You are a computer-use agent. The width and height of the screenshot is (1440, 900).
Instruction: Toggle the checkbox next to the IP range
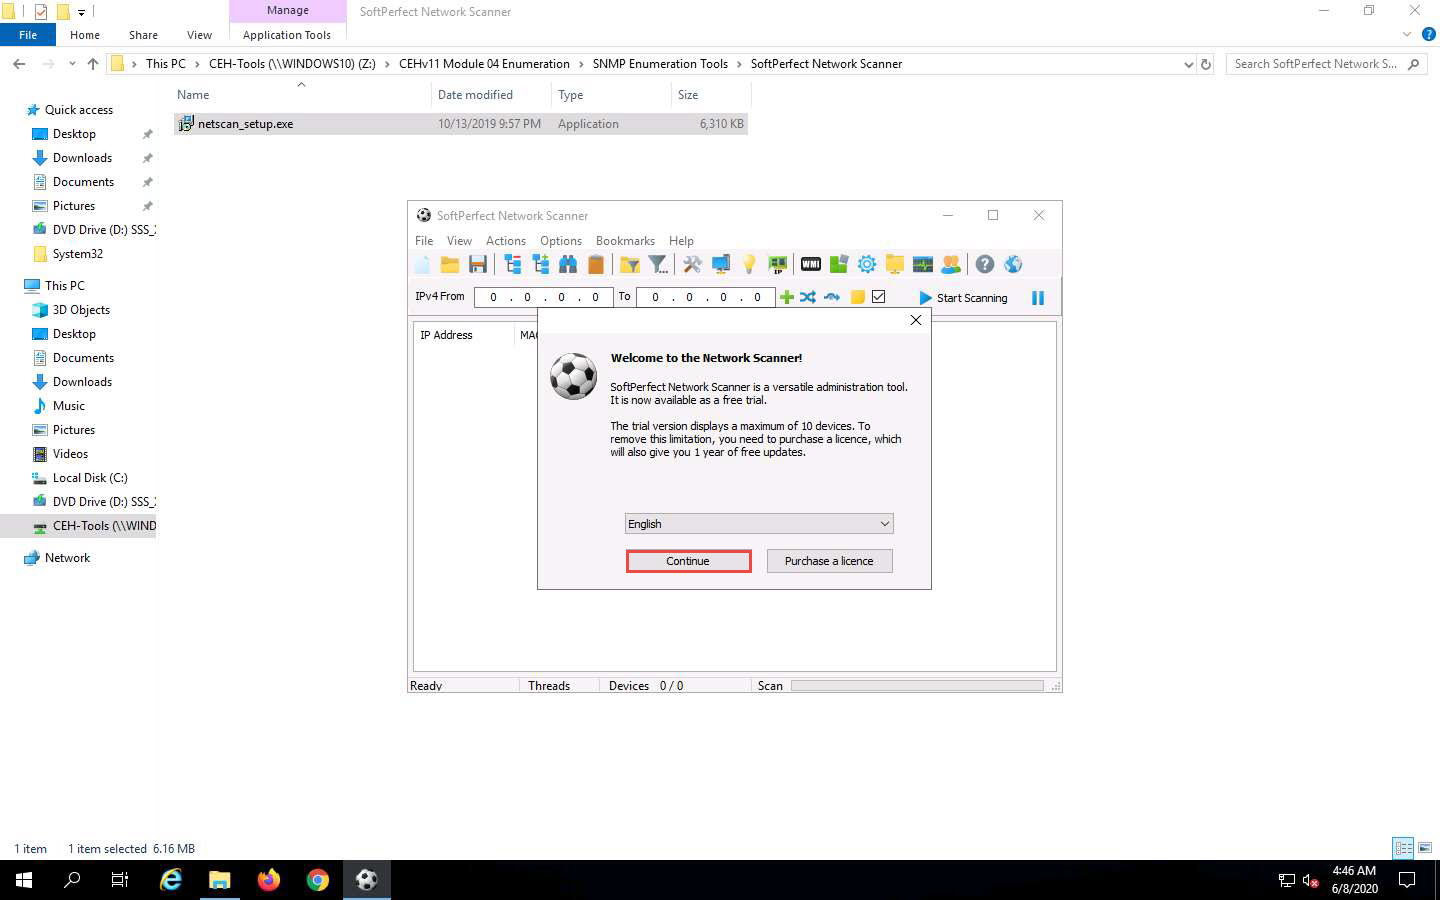pyautogui.click(x=878, y=297)
